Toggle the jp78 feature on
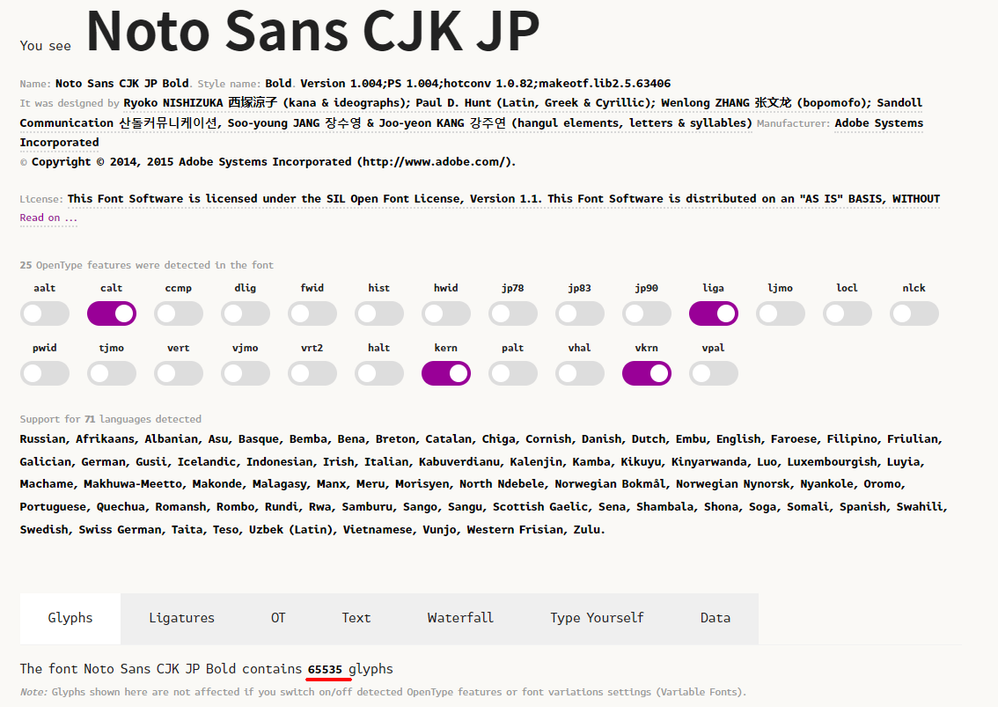This screenshot has width=998, height=707. pyautogui.click(x=513, y=313)
